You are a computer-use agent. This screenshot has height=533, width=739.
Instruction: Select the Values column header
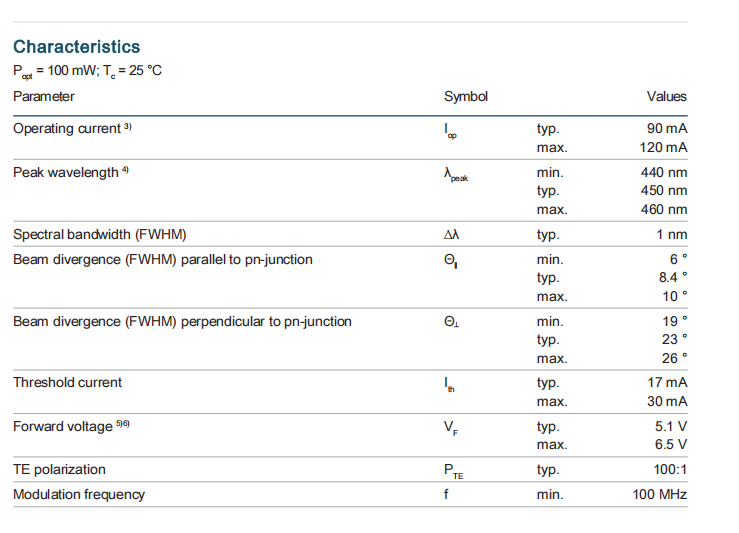tap(666, 97)
